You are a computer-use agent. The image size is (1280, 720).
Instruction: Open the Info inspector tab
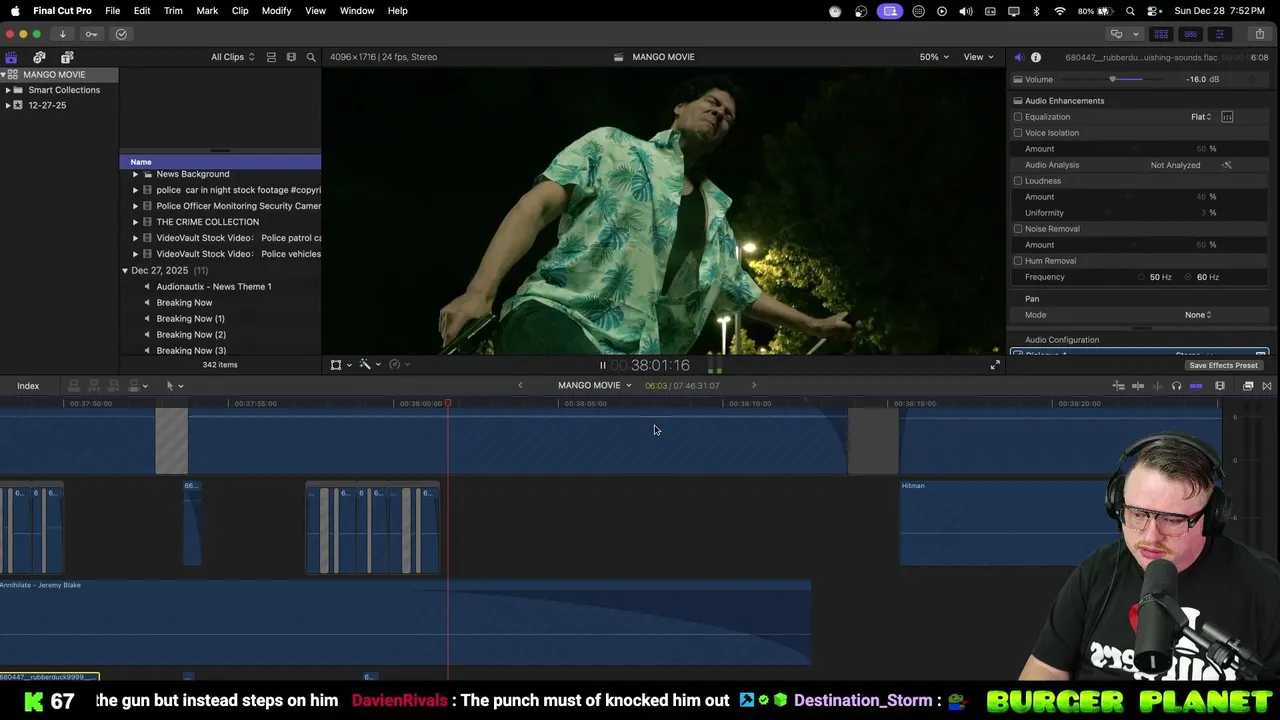[1036, 57]
